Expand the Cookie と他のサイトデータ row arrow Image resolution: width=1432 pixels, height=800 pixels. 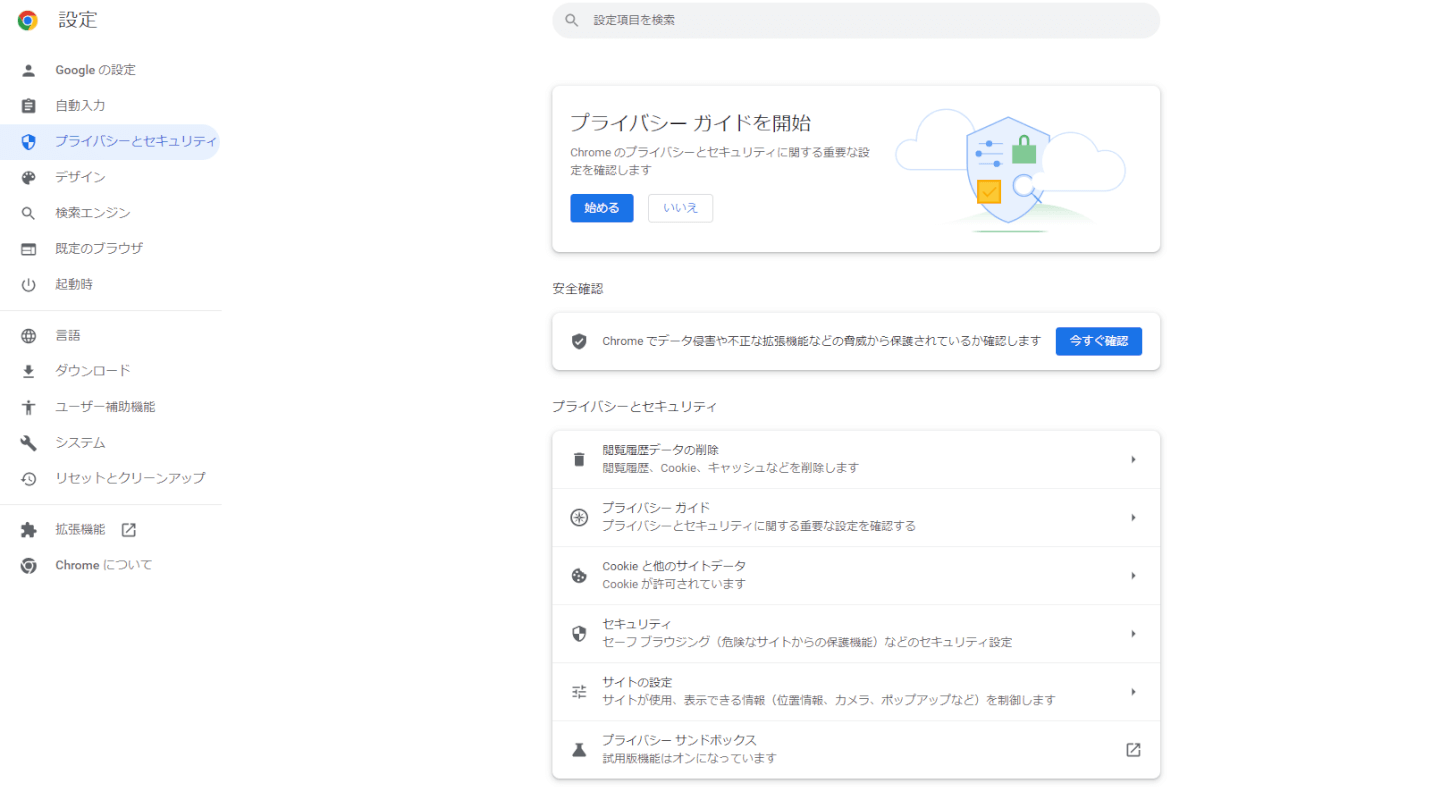point(1133,575)
